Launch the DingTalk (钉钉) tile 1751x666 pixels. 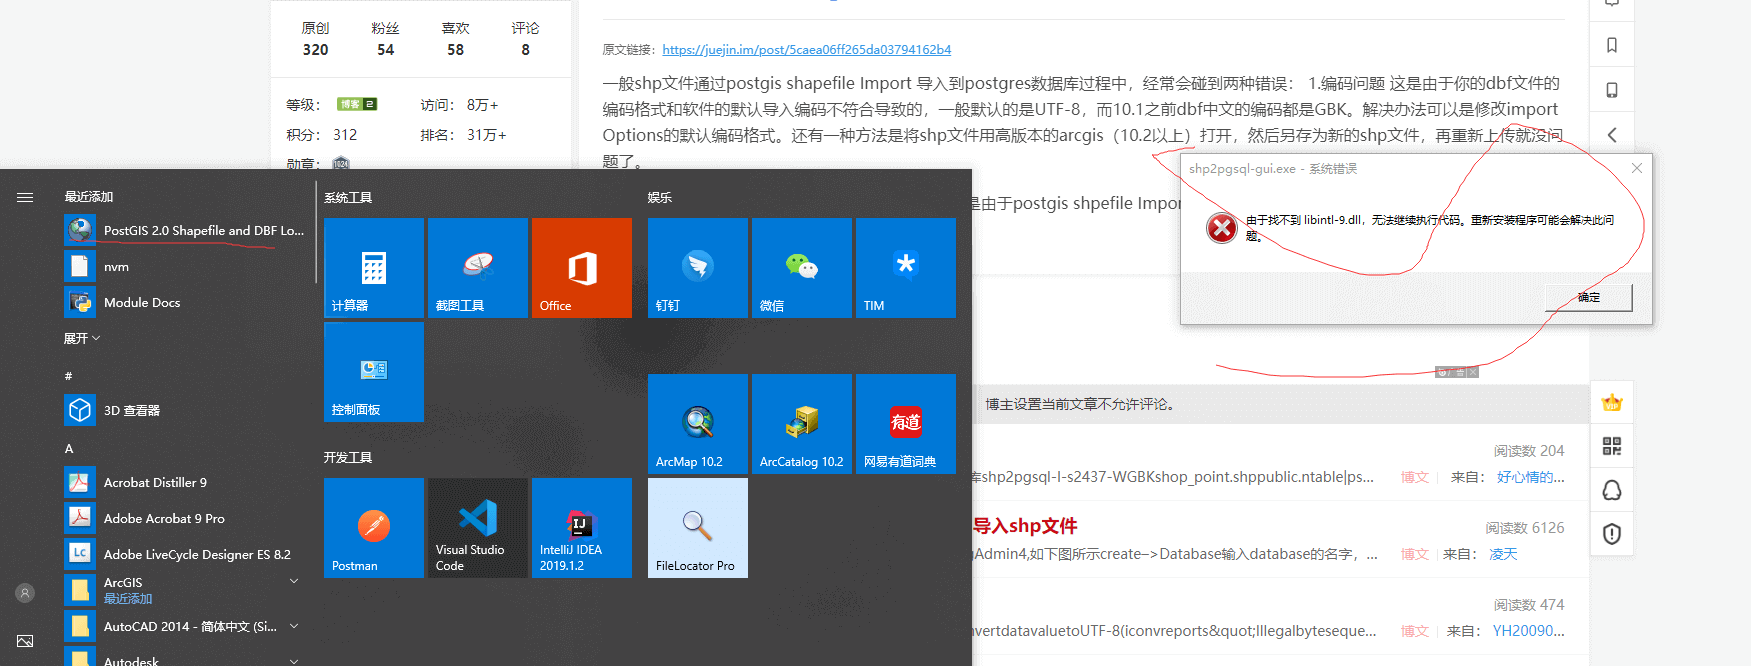point(697,268)
